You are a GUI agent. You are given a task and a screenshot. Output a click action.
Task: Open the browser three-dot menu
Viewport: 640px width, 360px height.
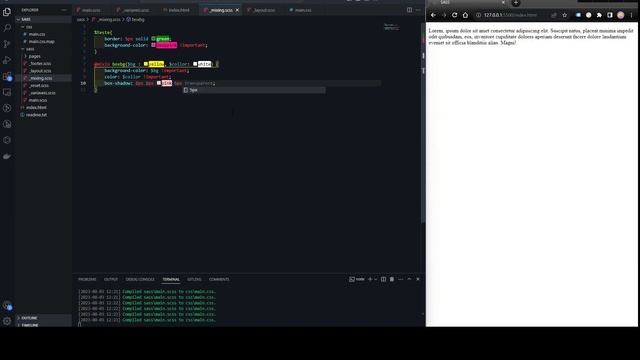[631, 15]
